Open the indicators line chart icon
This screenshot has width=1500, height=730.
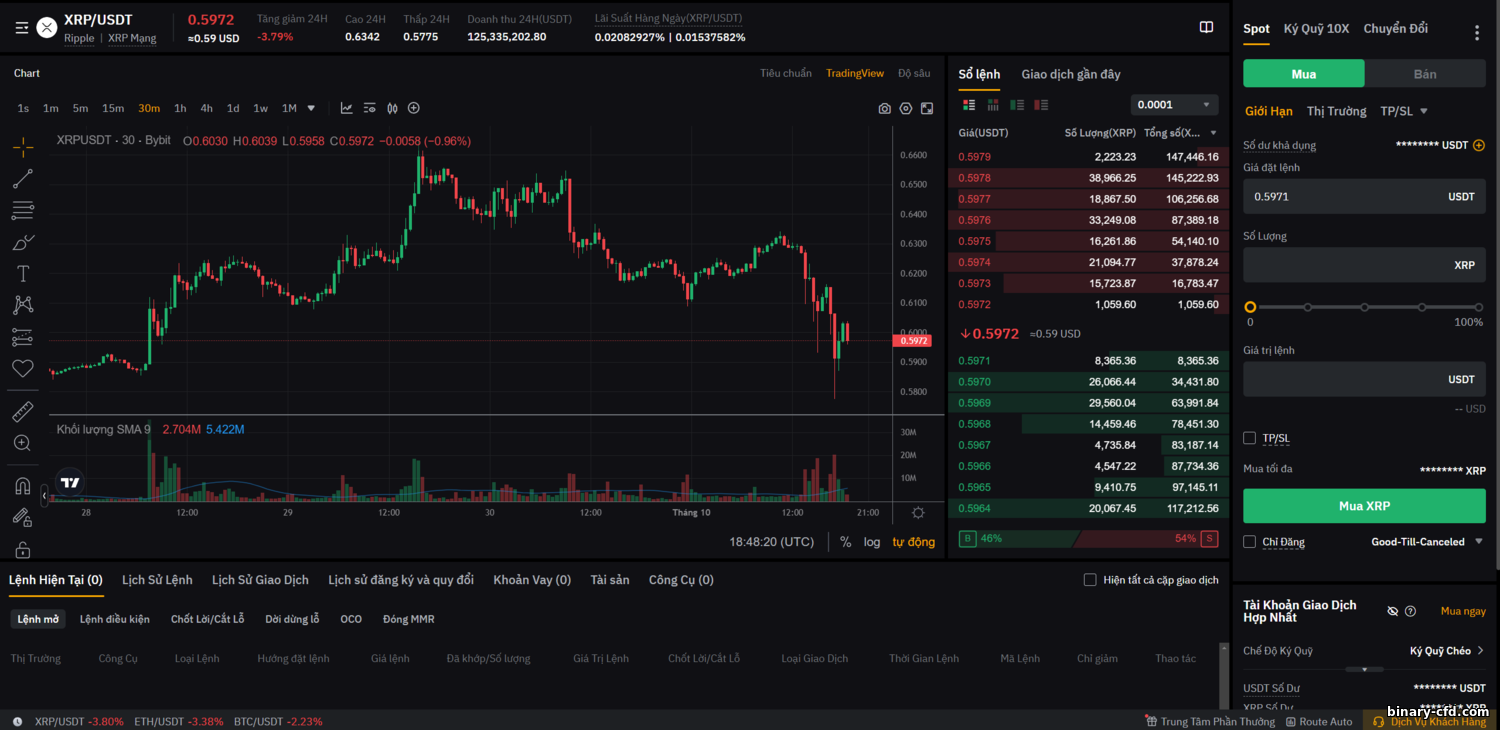[x=346, y=108]
